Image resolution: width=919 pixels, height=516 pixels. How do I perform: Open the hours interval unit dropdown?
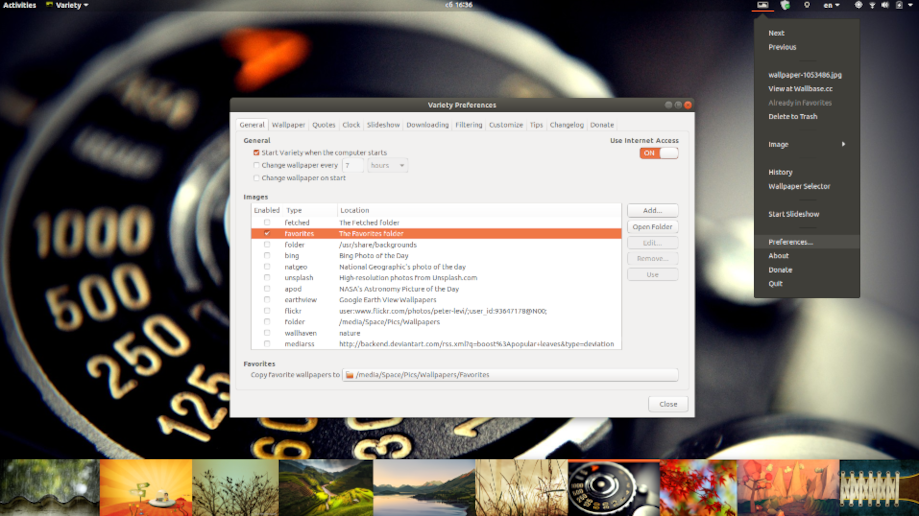(x=388, y=165)
